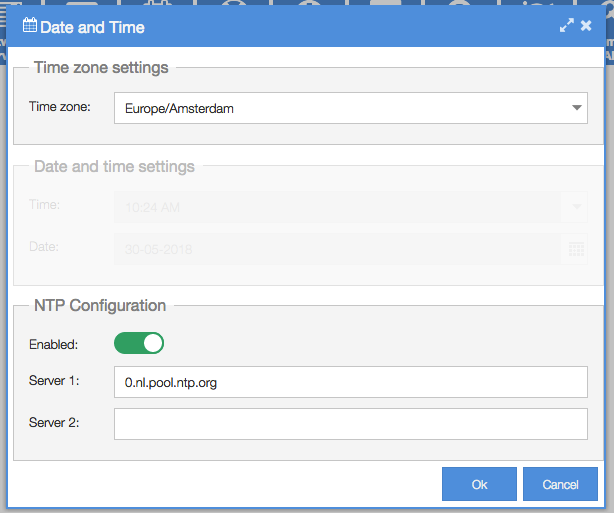This screenshot has width=614, height=513.
Task: Click the Europe/Amsterdam time zone combo box
Action: pos(350,108)
